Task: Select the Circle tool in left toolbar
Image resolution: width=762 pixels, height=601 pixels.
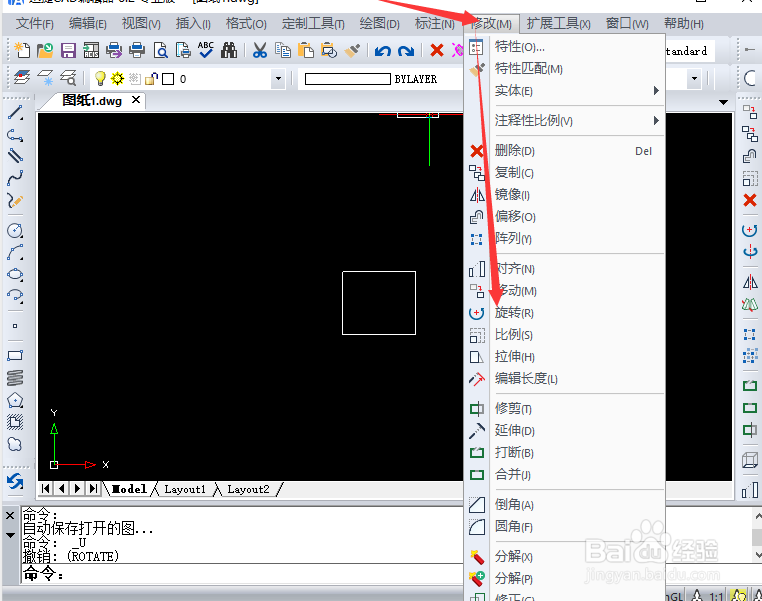Action: [15, 230]
